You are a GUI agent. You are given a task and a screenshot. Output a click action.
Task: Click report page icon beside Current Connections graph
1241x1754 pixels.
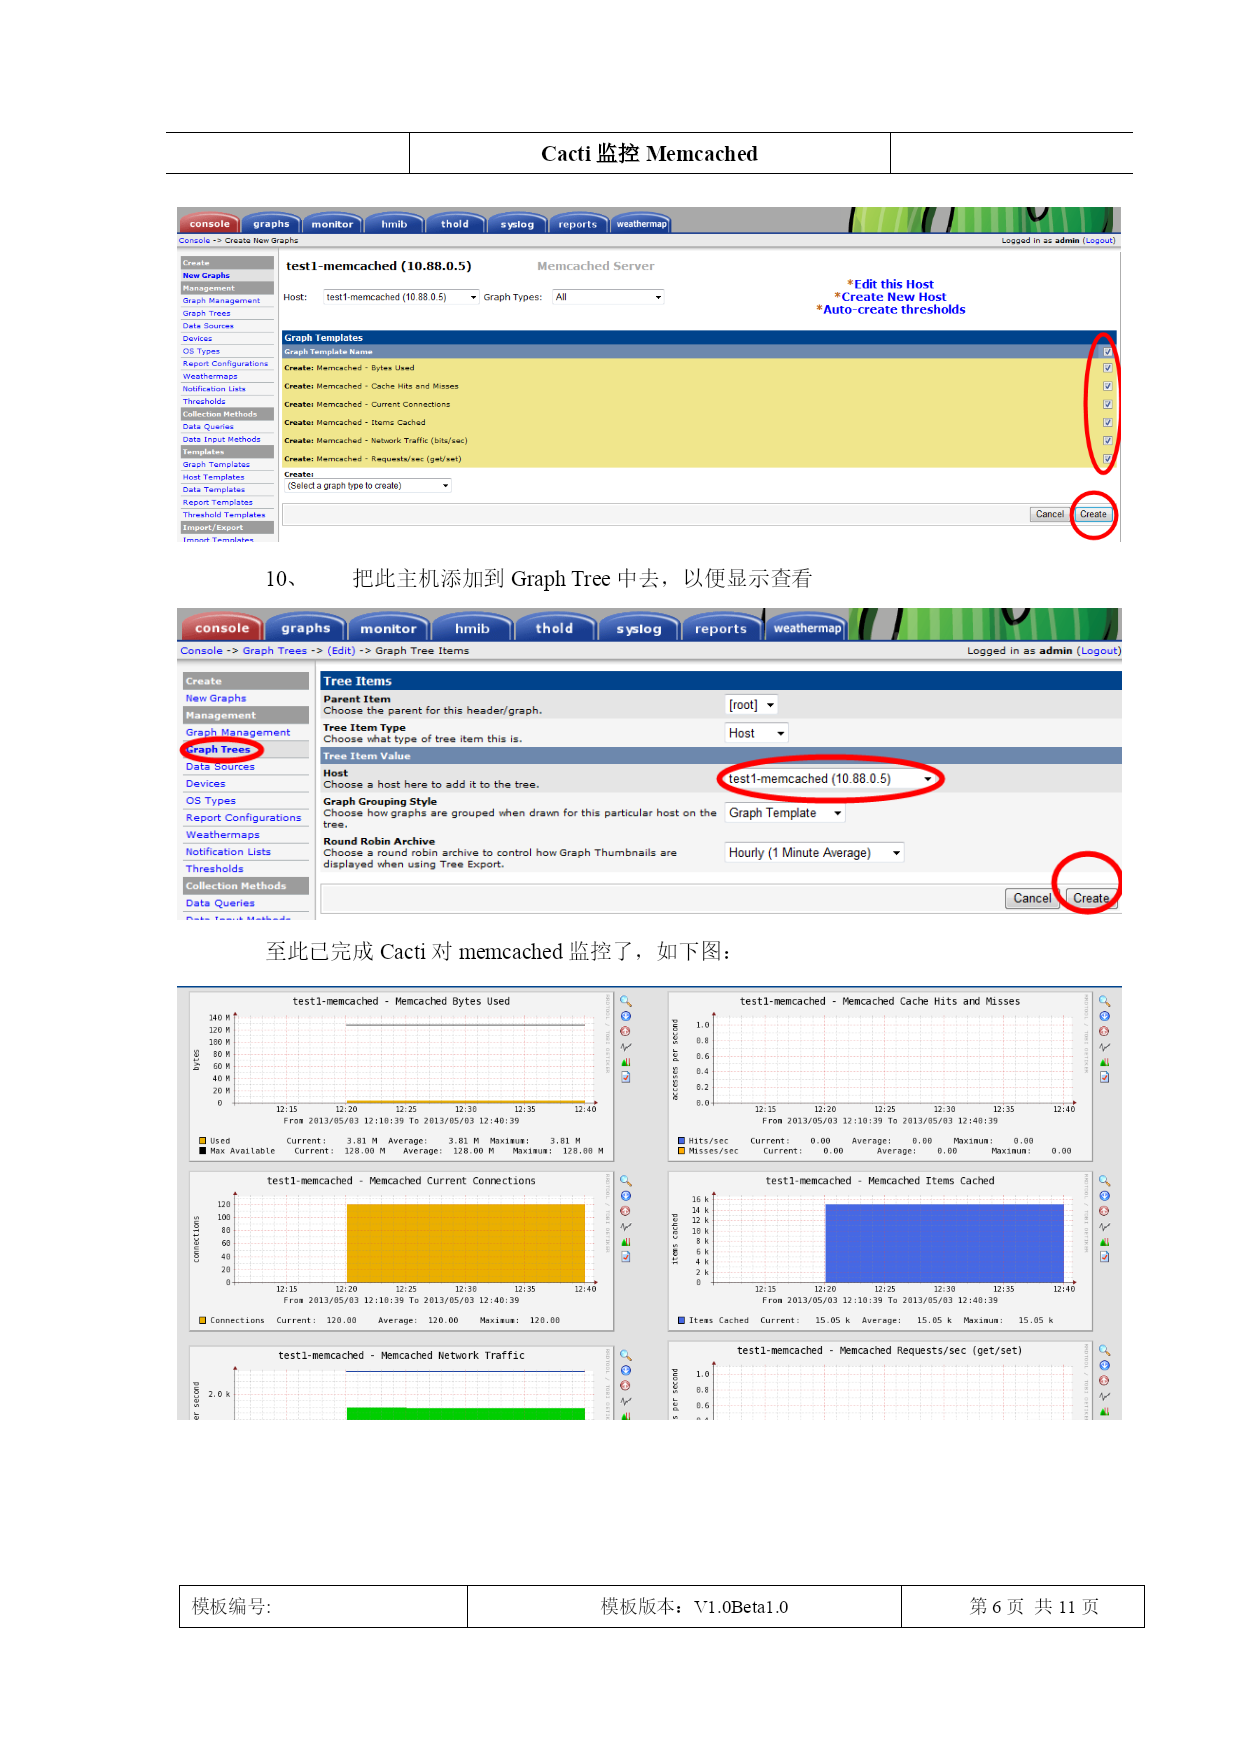click(626, 1257)
